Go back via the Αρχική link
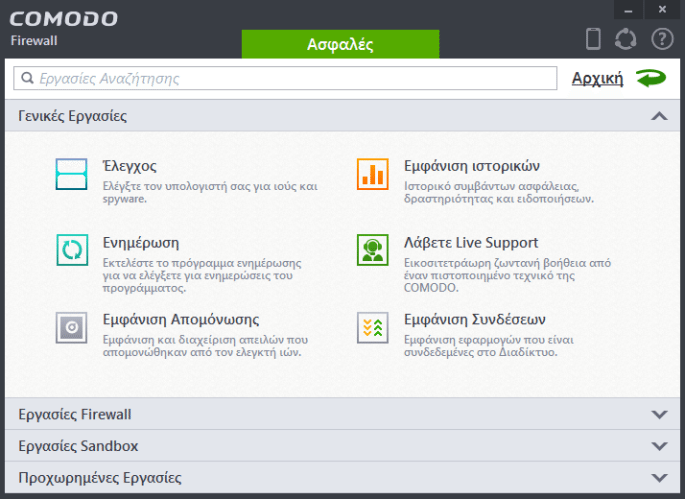 (597, 79)
